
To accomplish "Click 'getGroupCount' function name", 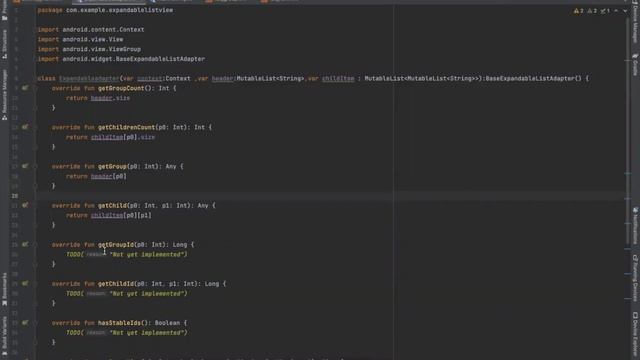I will click(121, 88).
